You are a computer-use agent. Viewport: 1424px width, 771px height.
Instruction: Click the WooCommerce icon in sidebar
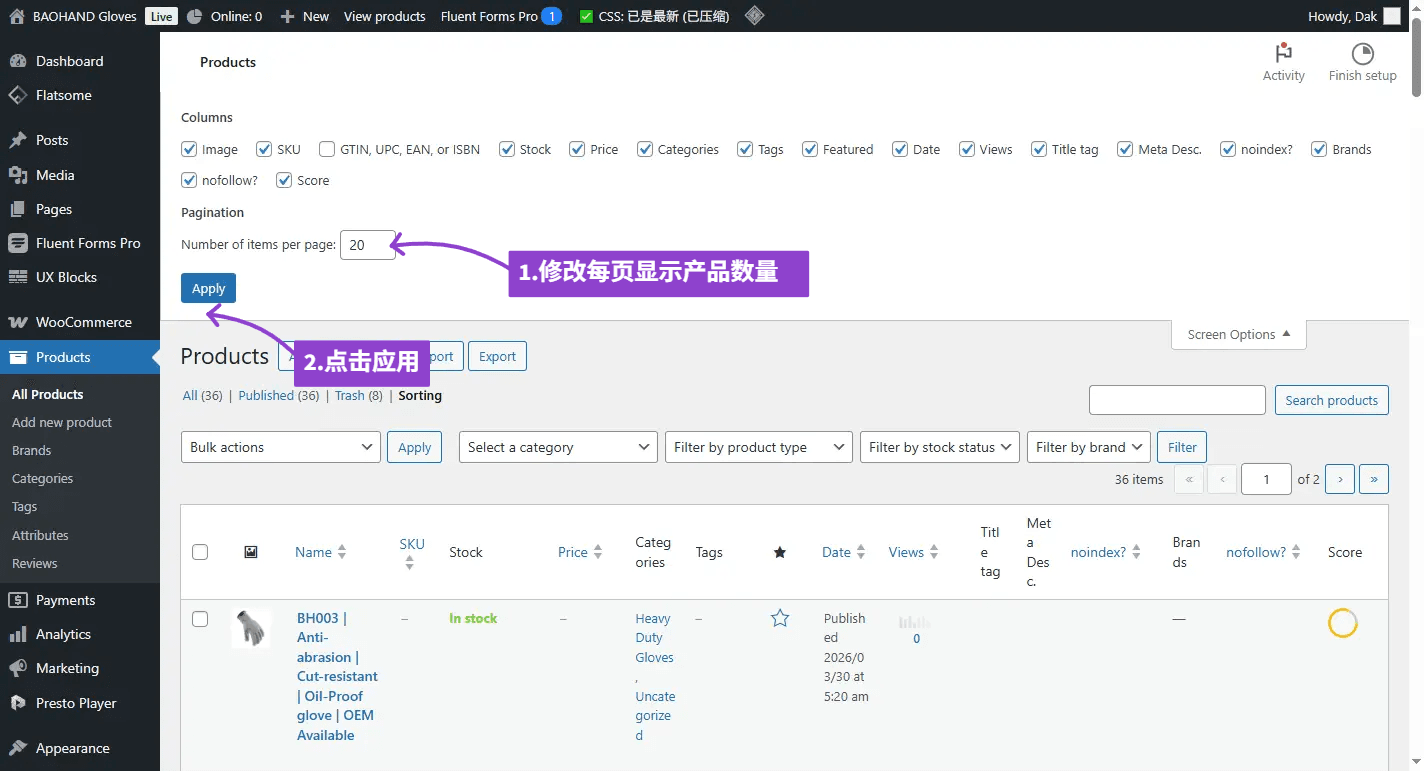coord(18,323)
